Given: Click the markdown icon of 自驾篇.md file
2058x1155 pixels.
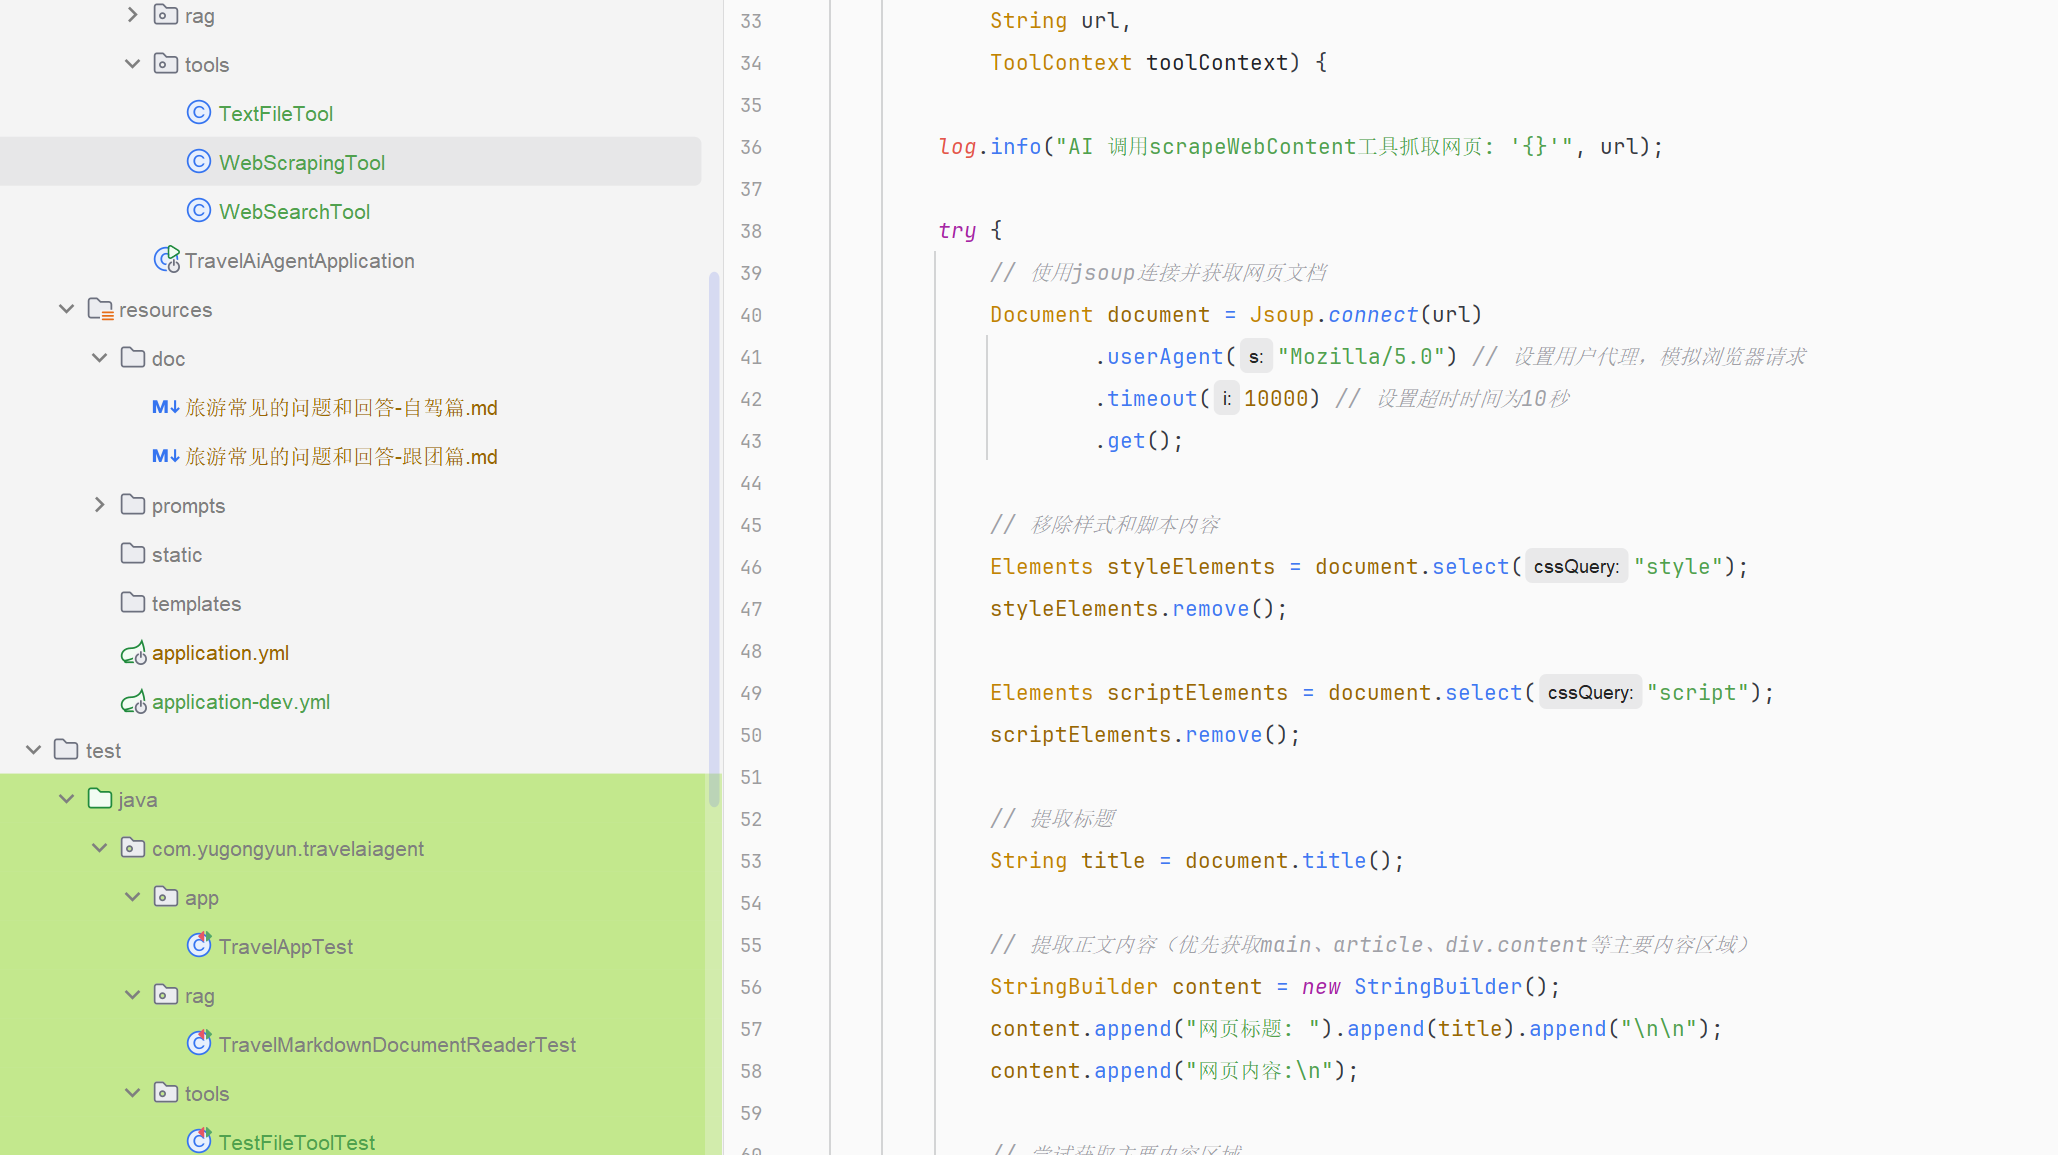Looking at the screenshot, I should point(165,407).
